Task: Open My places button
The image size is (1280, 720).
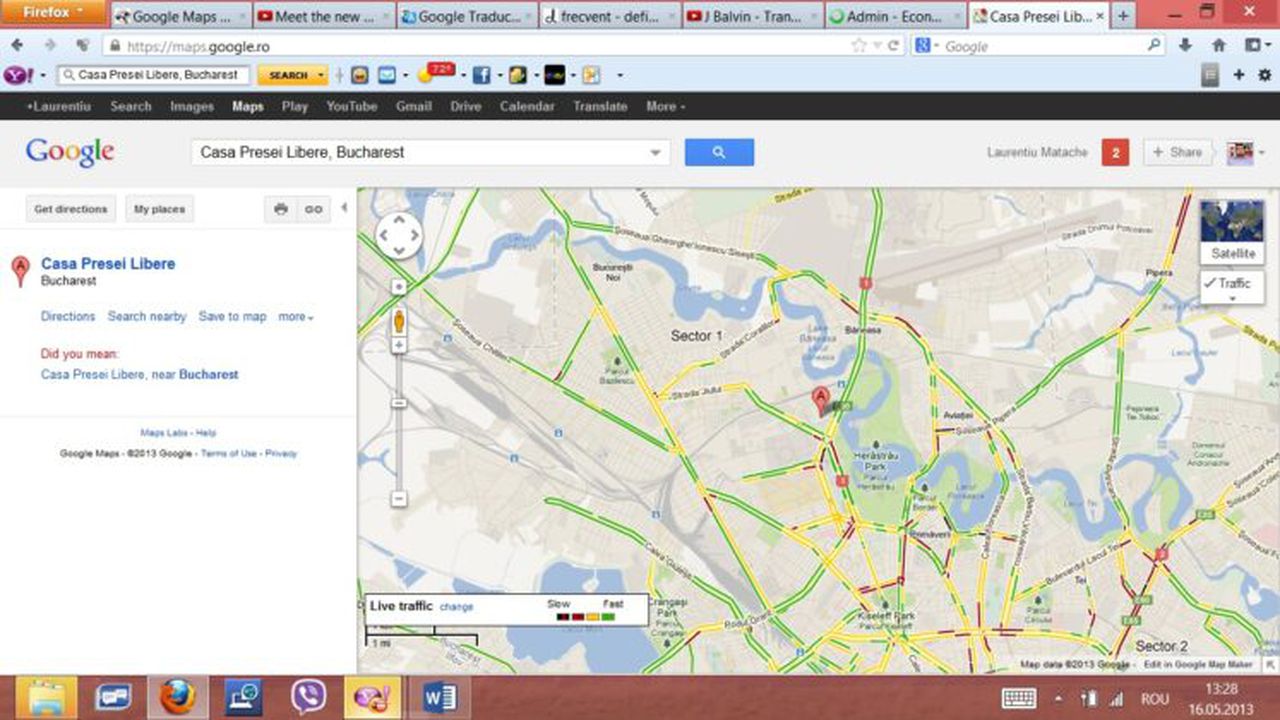Action: pyautogui.click(x=160, y=209)
